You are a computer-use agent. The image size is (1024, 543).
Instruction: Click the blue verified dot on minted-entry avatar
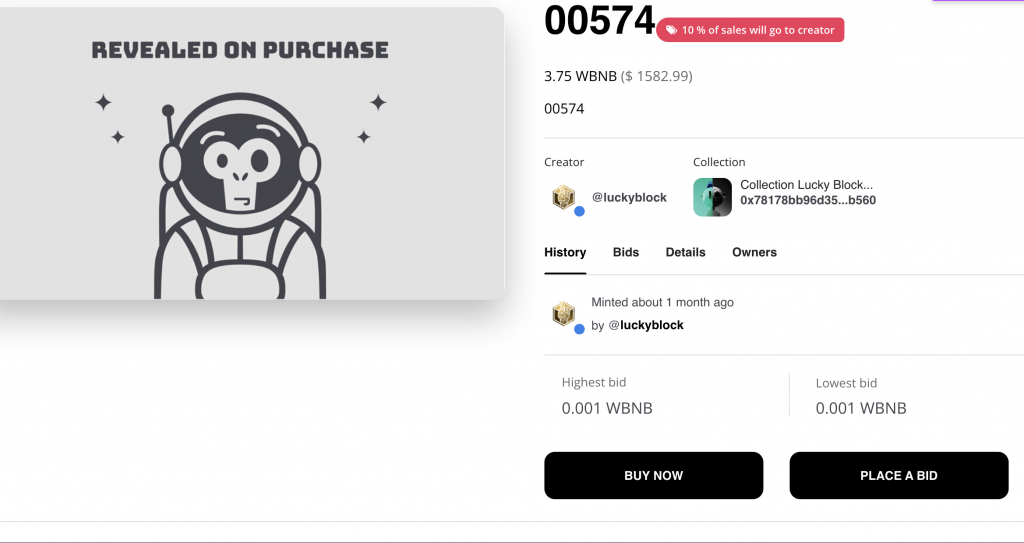pos(579,328)
